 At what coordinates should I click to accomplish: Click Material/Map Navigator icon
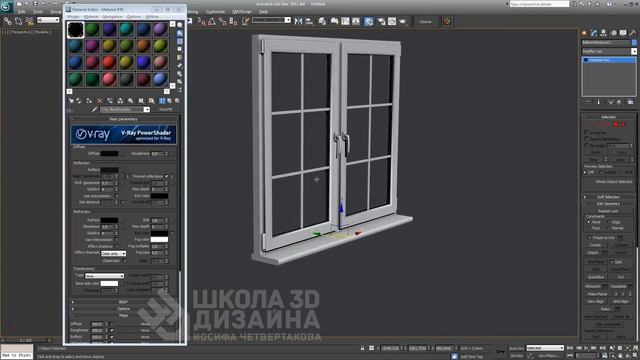[180, 90]
